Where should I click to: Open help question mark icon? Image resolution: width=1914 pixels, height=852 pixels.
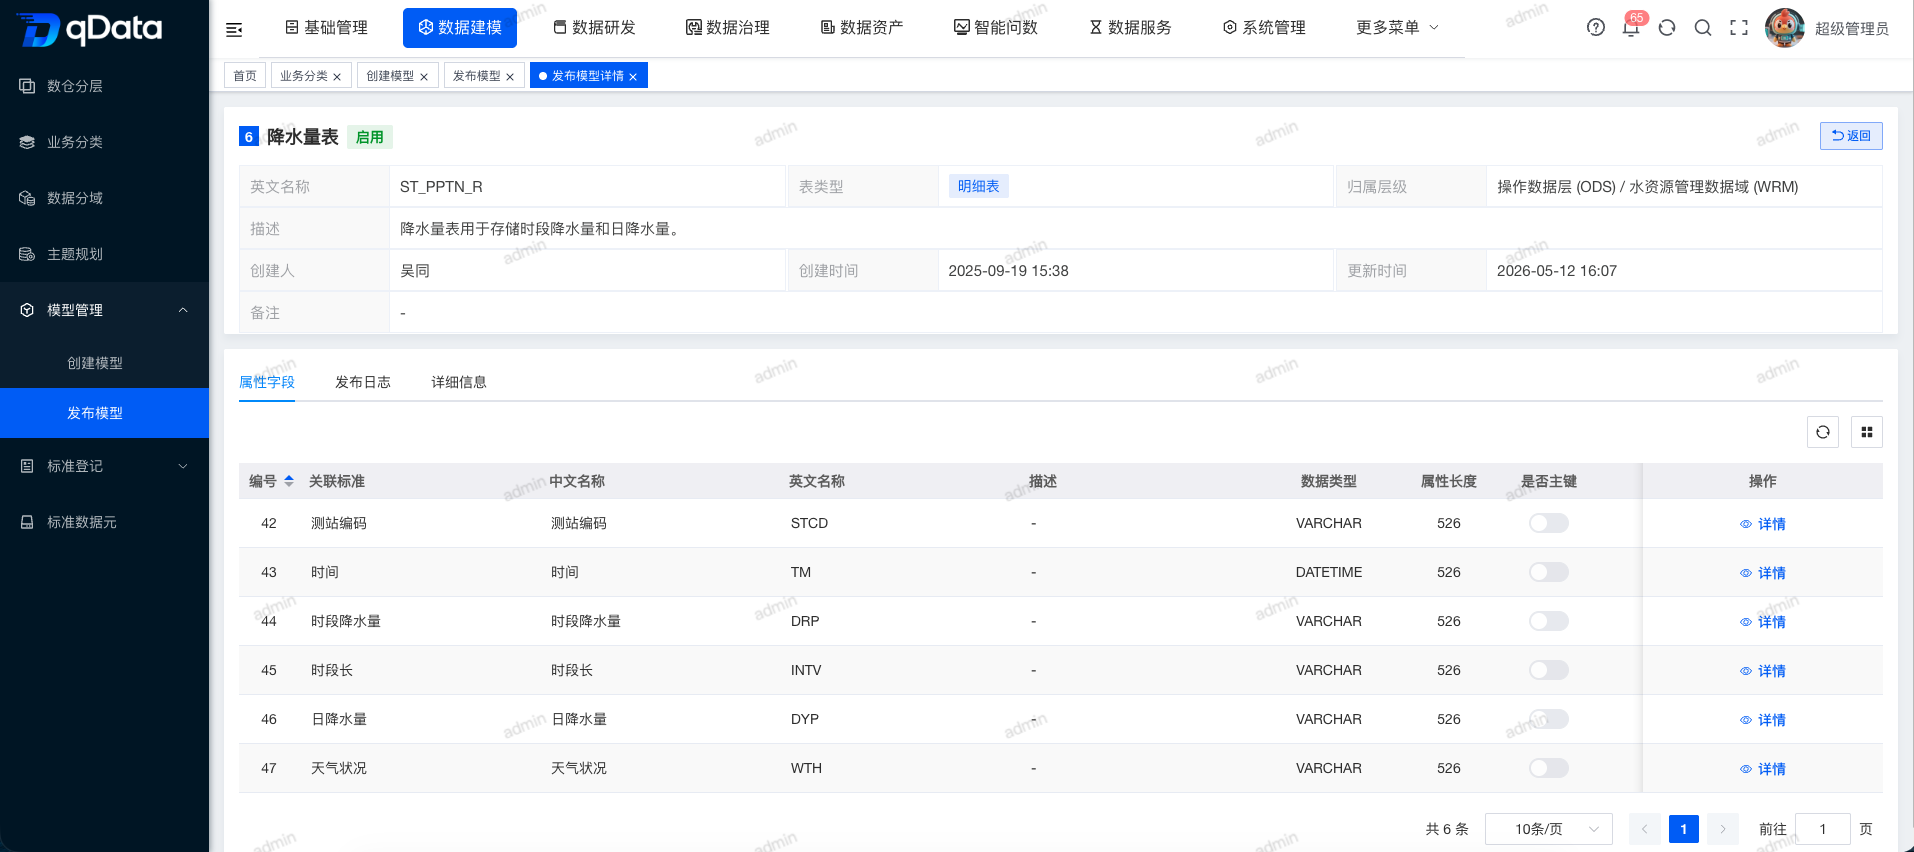tap(1596, 27)
